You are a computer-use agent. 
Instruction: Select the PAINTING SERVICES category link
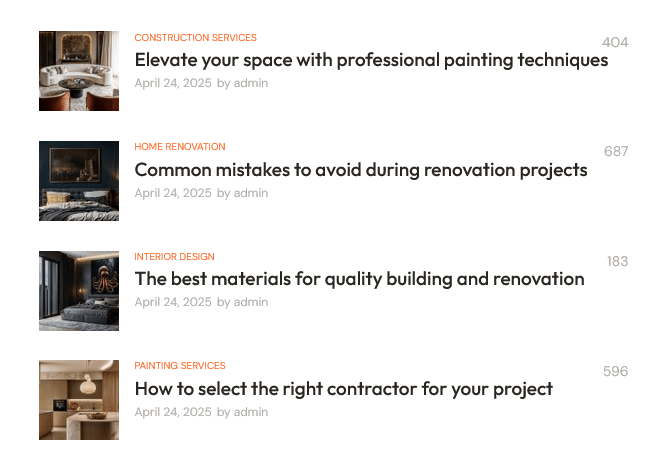180,365
